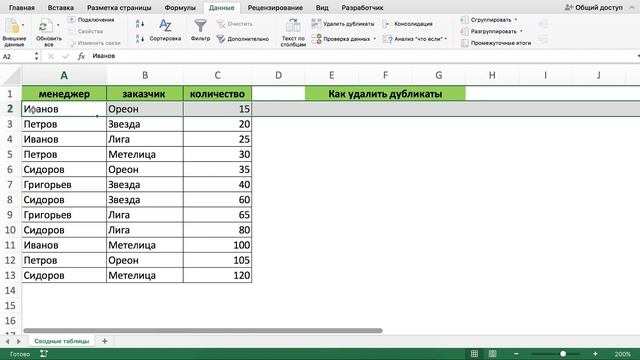Click the previous sheet navigation arrow

point(7,341)
